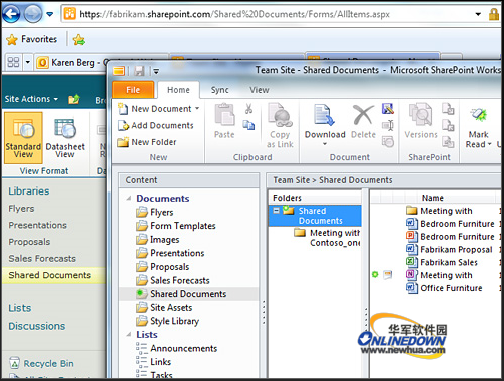This screenshot has width=504, height=381.
Task: Collapse the Shared Documents folder tree node
Action: tap(276, 211)
